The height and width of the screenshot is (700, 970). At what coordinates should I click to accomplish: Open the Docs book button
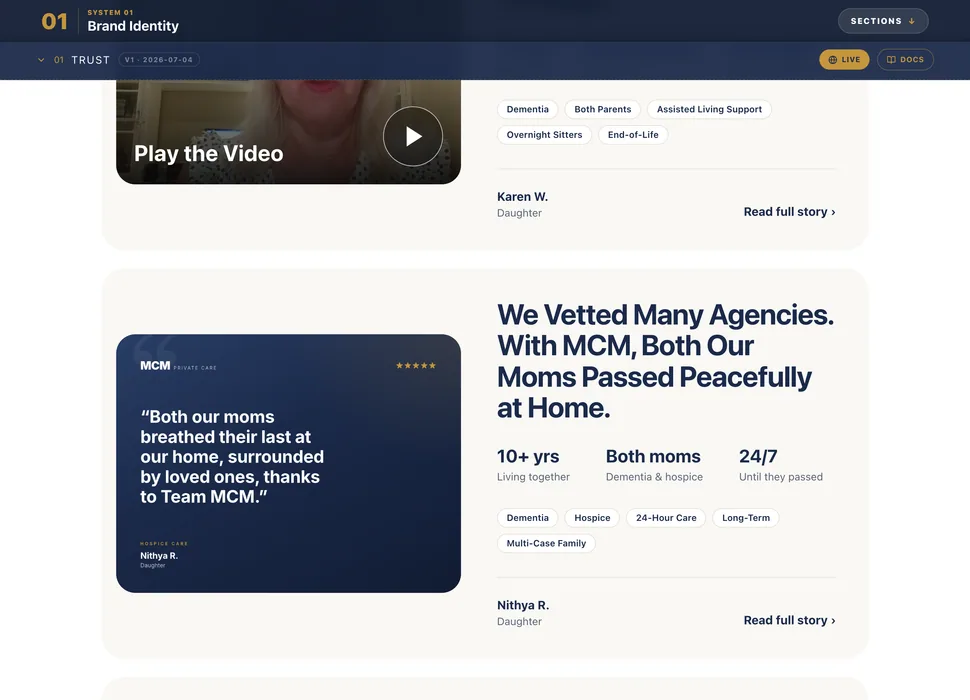click(x=905, y=59)
